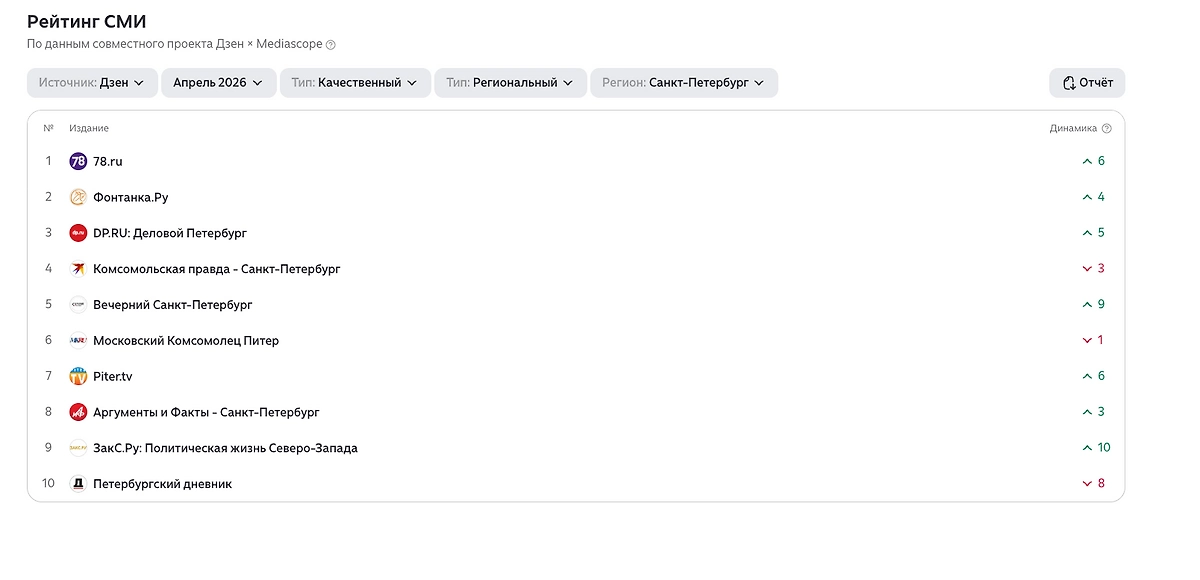Click the up arrow in ЗакС.Ру row

click(x=1087, y=448)
